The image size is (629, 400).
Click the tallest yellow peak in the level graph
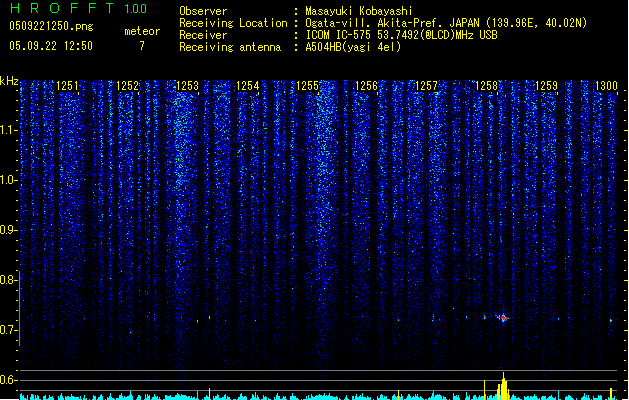tap(503, 386)
